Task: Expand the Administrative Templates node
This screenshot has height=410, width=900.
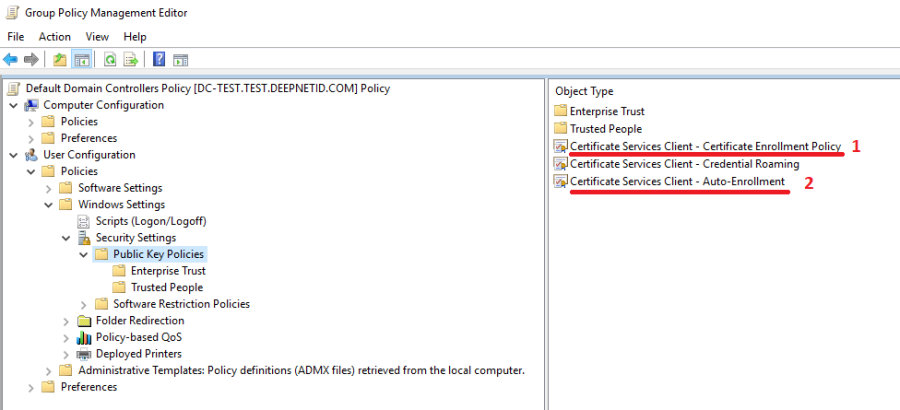Action: coord(48,370)
